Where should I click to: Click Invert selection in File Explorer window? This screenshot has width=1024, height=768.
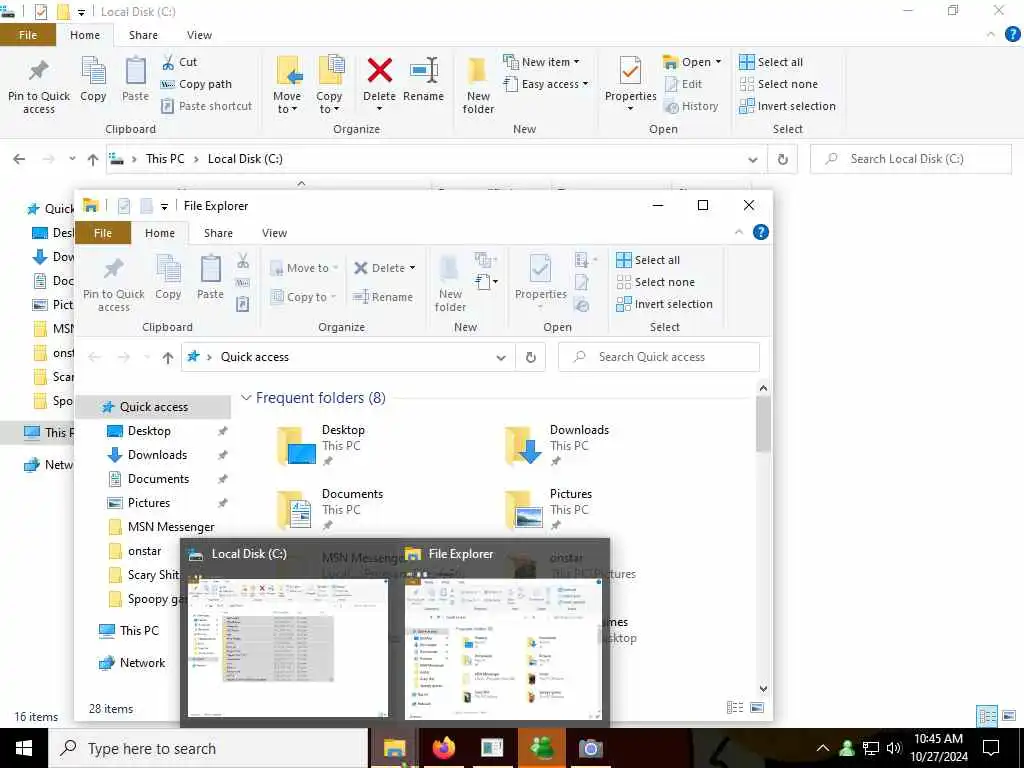[664, 304]
